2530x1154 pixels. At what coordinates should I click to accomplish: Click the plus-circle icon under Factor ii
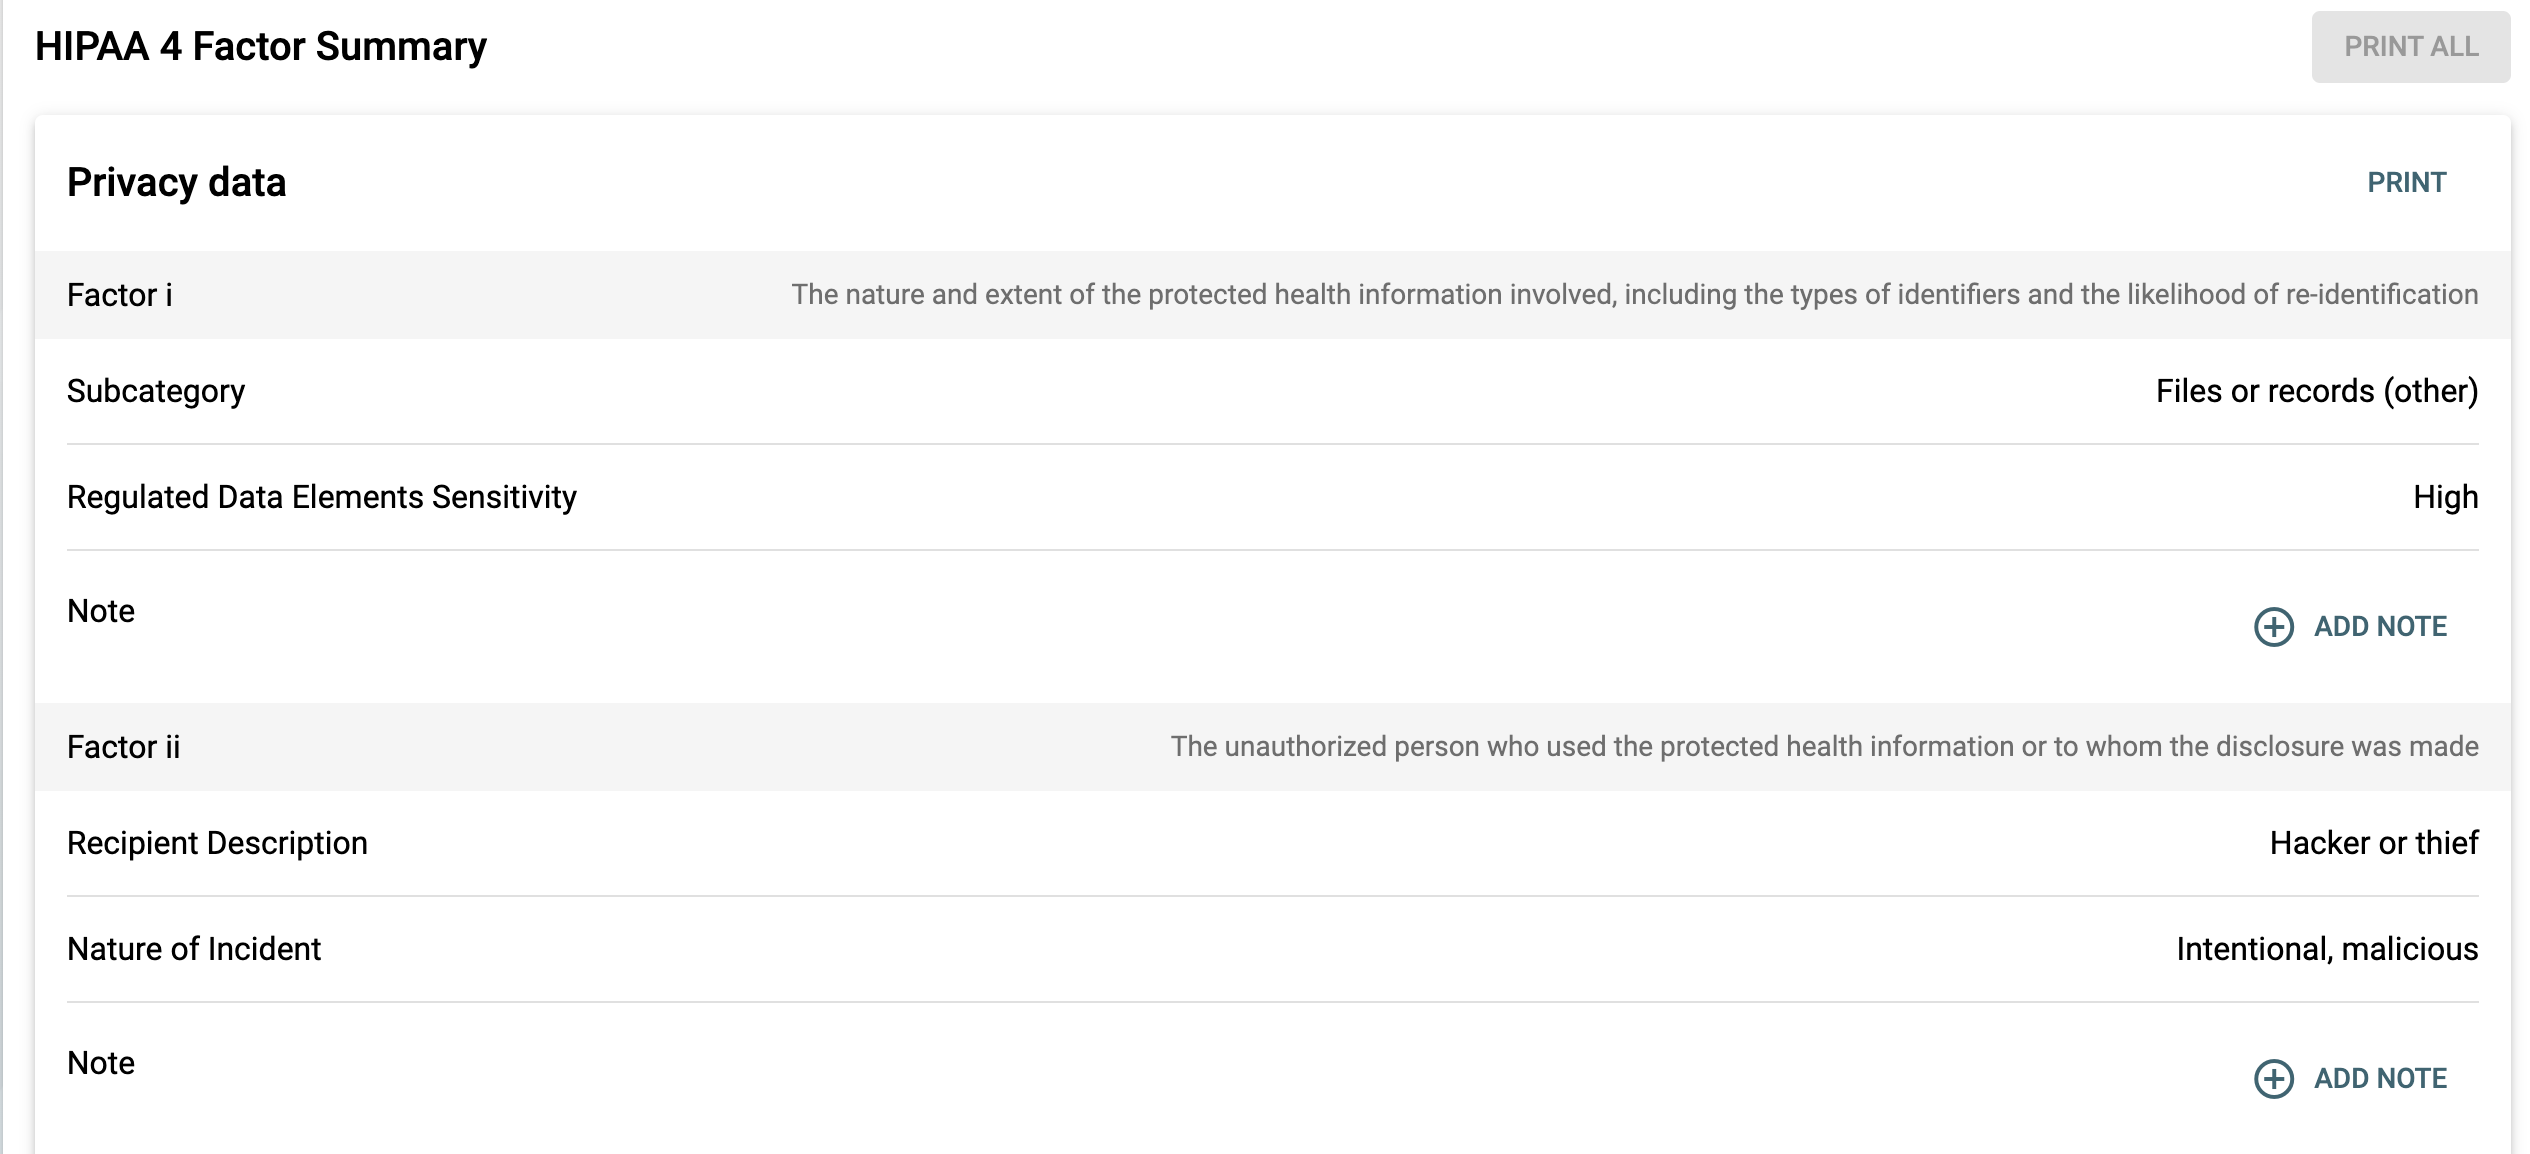tap(2273, 1079)
